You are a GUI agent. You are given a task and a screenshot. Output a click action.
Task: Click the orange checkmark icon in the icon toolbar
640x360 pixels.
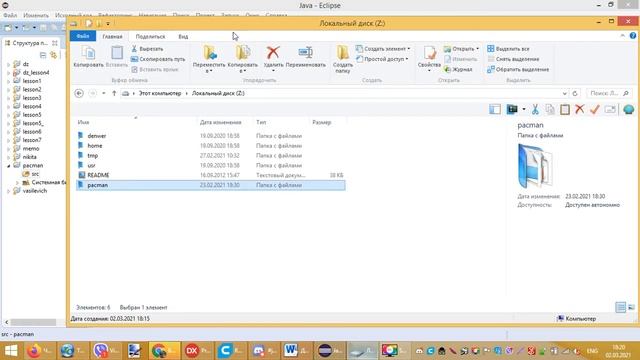click(595, 109)
